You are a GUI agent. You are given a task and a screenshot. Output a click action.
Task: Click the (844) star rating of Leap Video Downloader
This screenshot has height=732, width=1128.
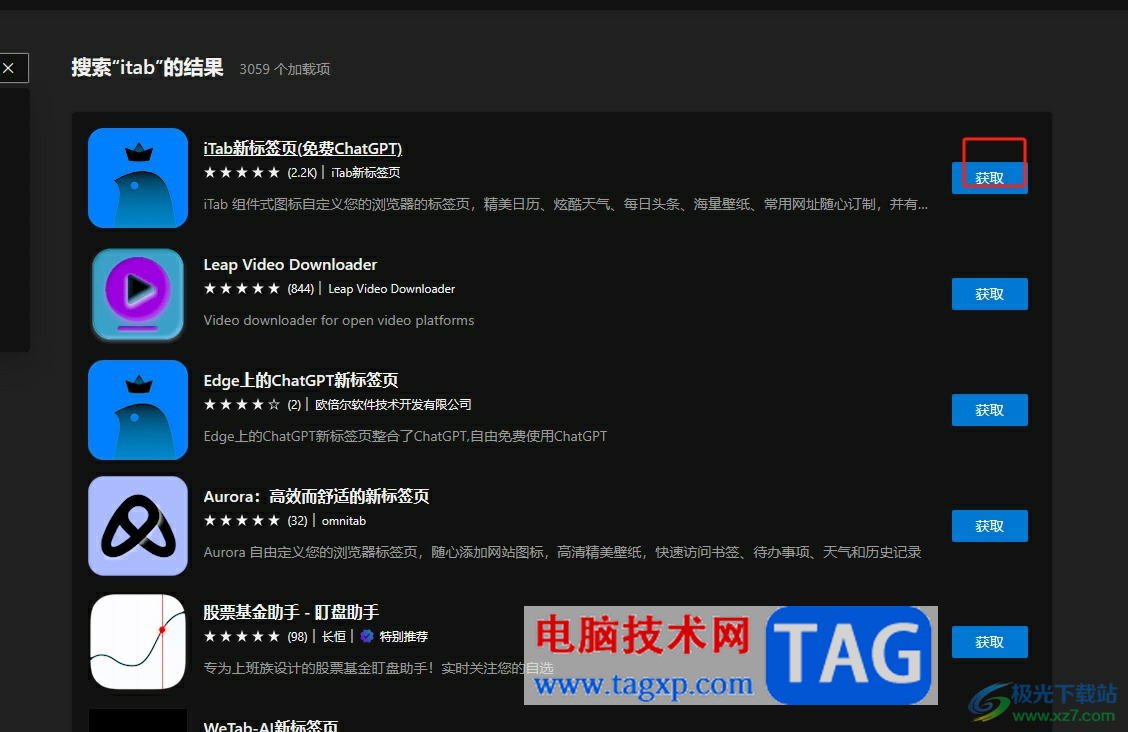tap(259, 288)
